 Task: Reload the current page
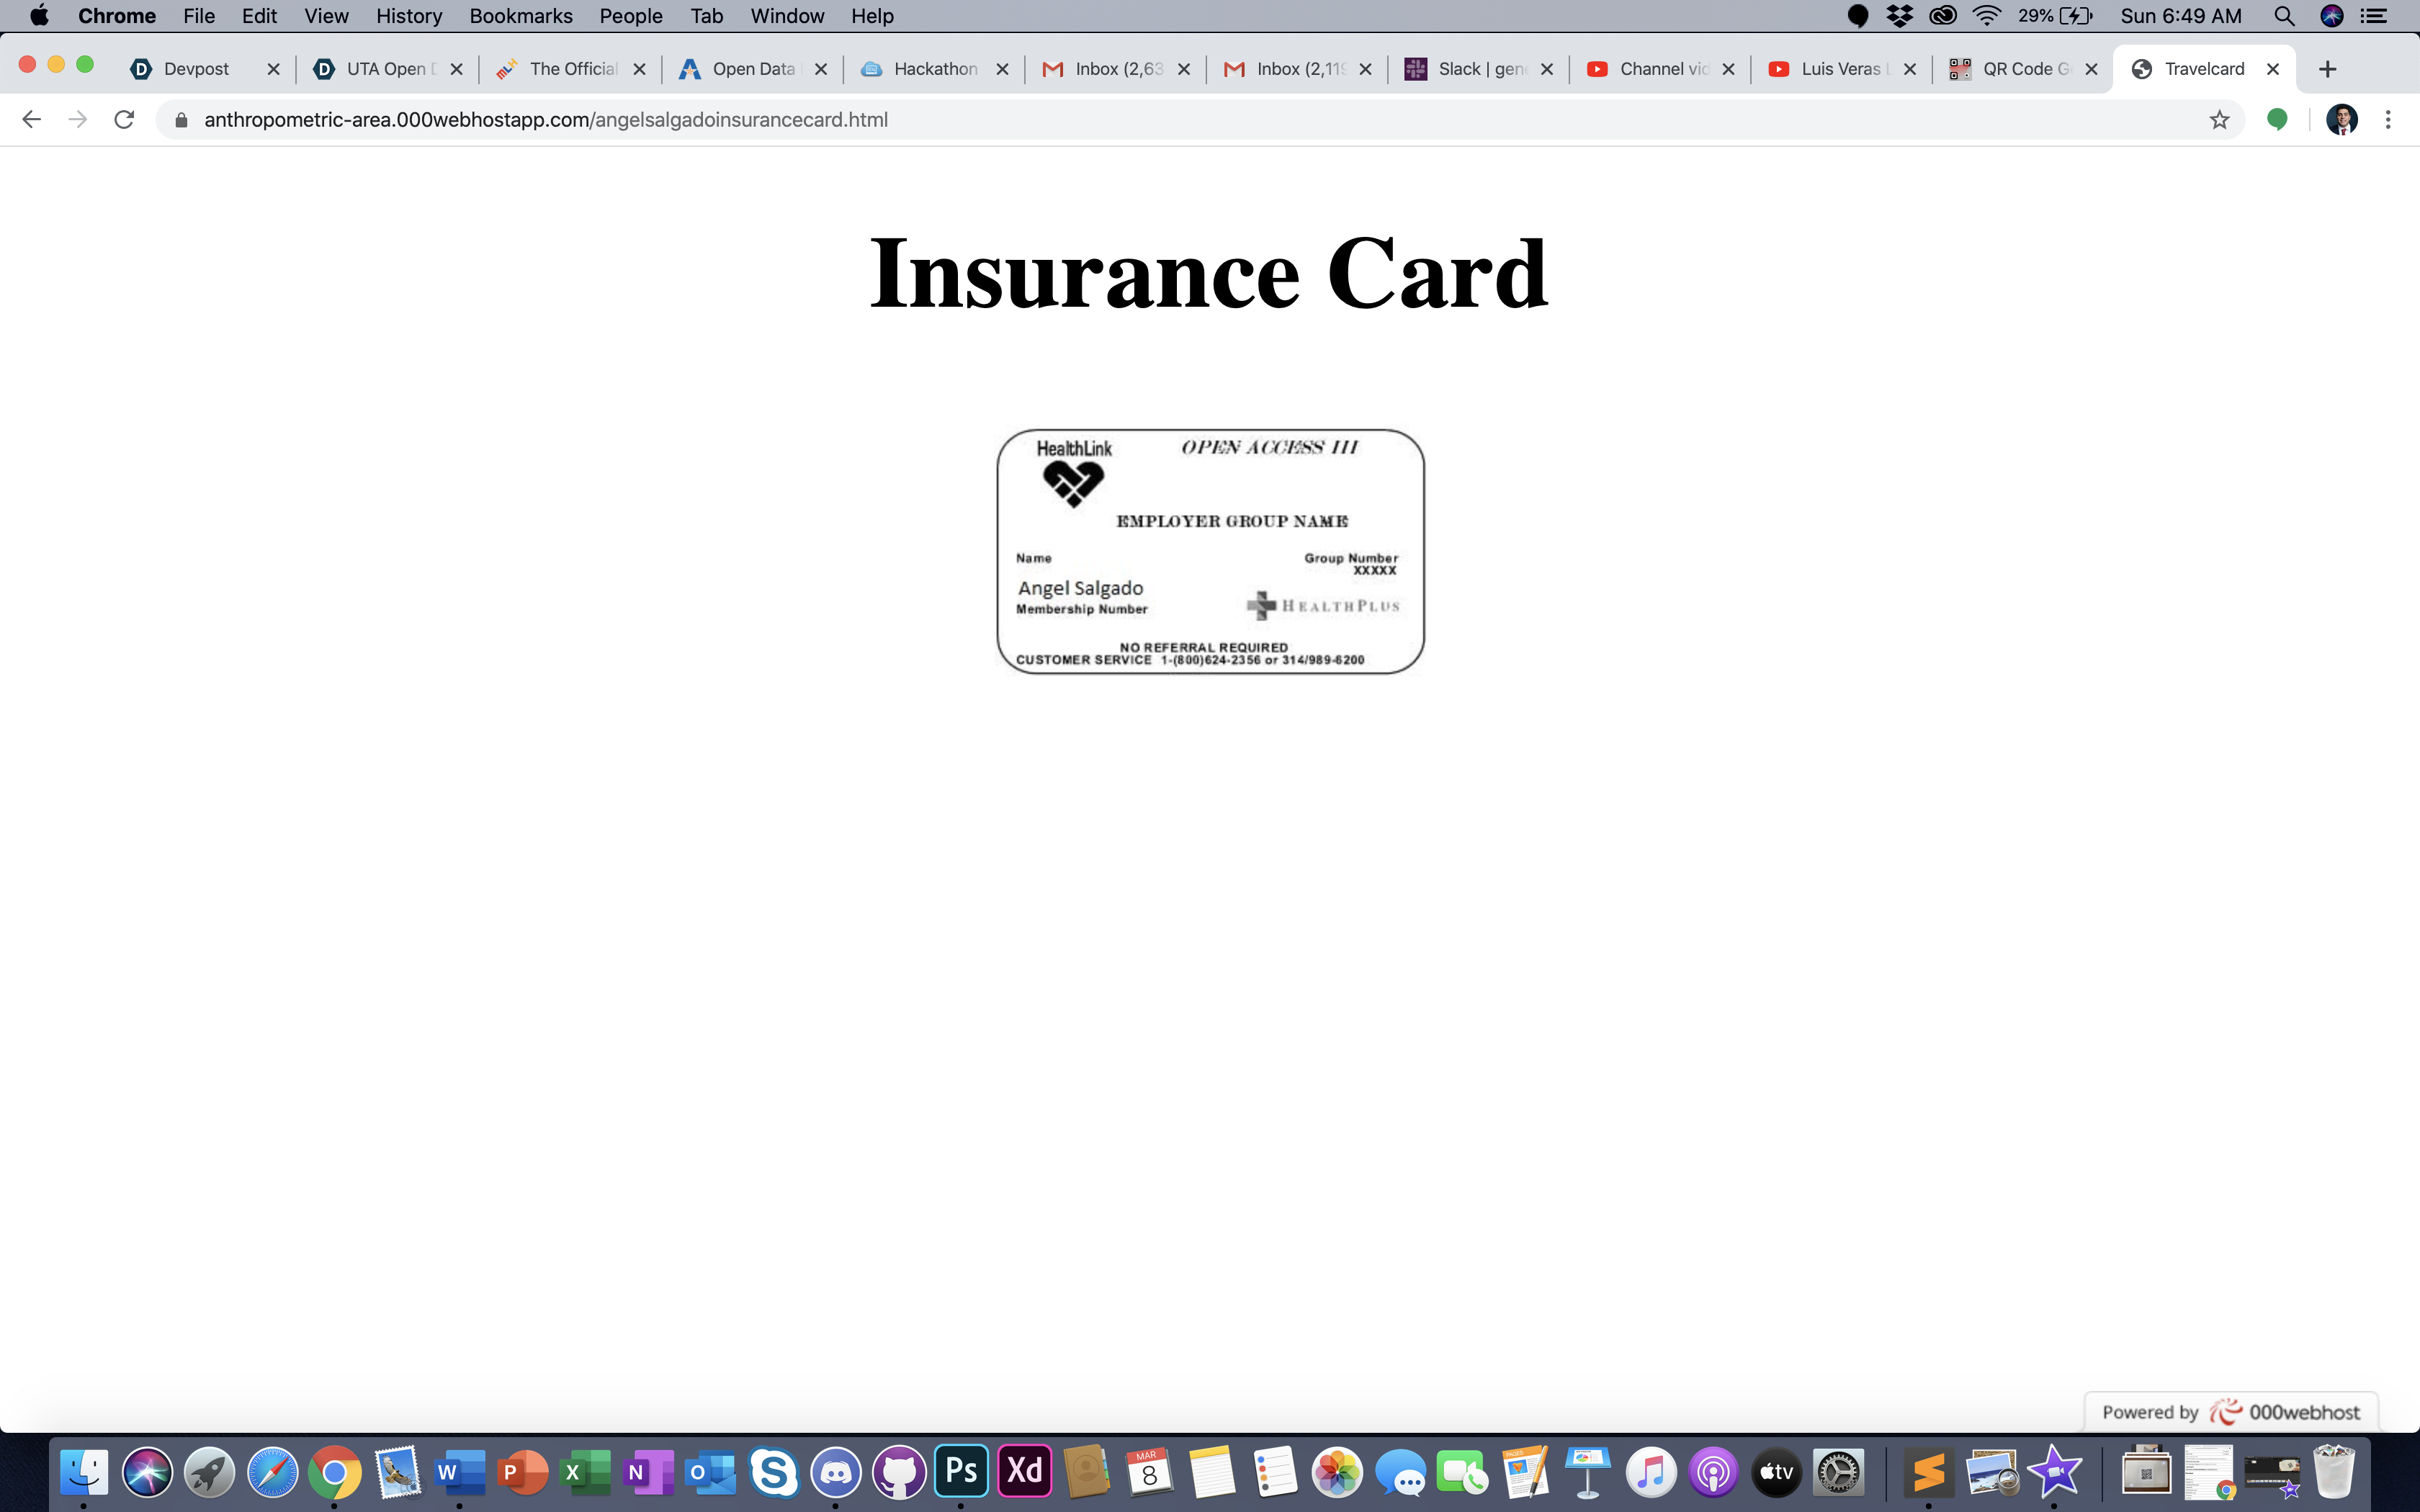pyautogui.click(x=124, y=120)
